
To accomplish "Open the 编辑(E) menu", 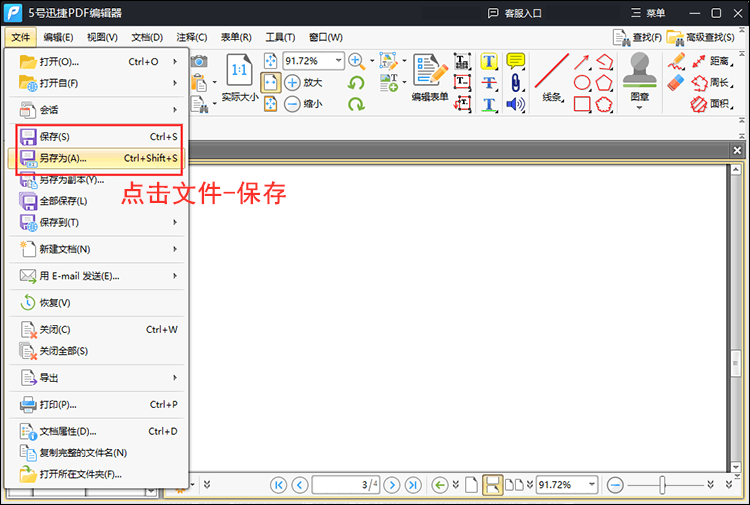I will pos(58,37).
